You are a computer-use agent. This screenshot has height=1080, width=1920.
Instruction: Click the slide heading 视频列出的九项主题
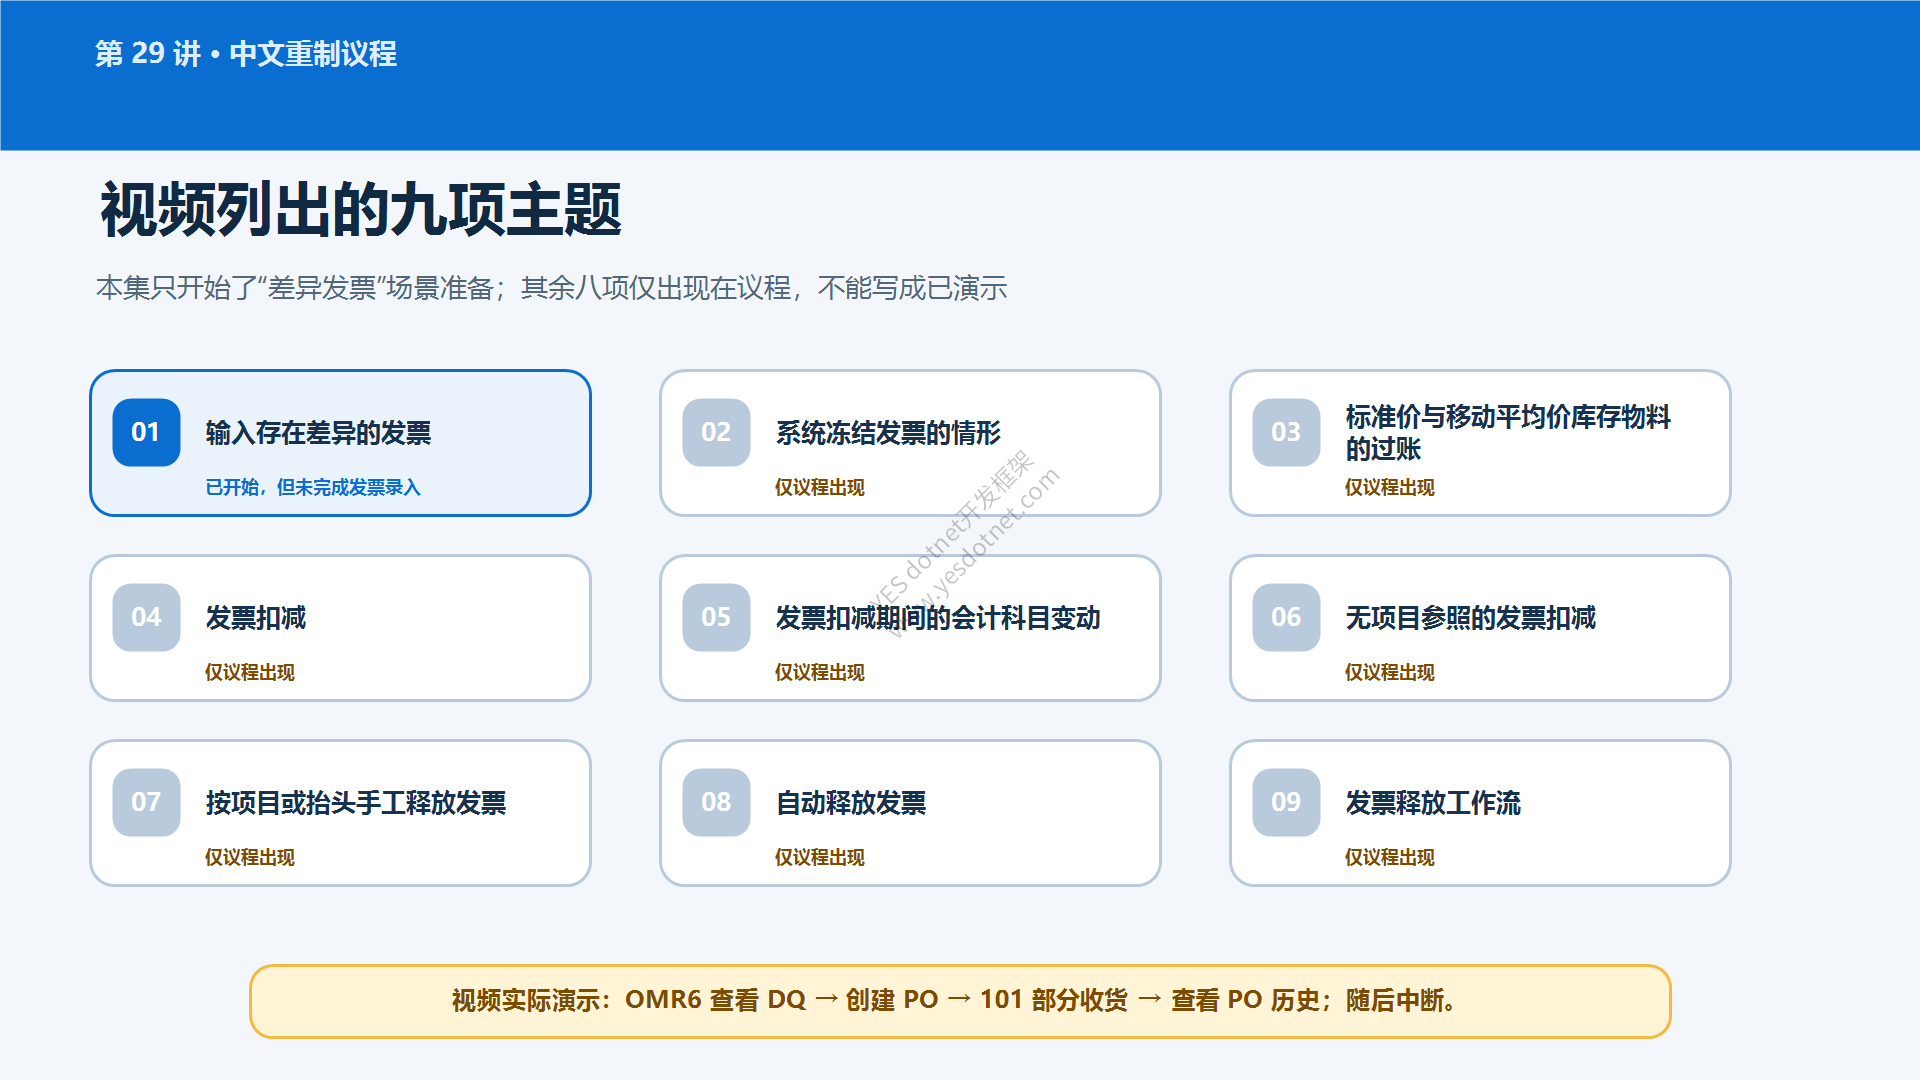tap(361, 210)
